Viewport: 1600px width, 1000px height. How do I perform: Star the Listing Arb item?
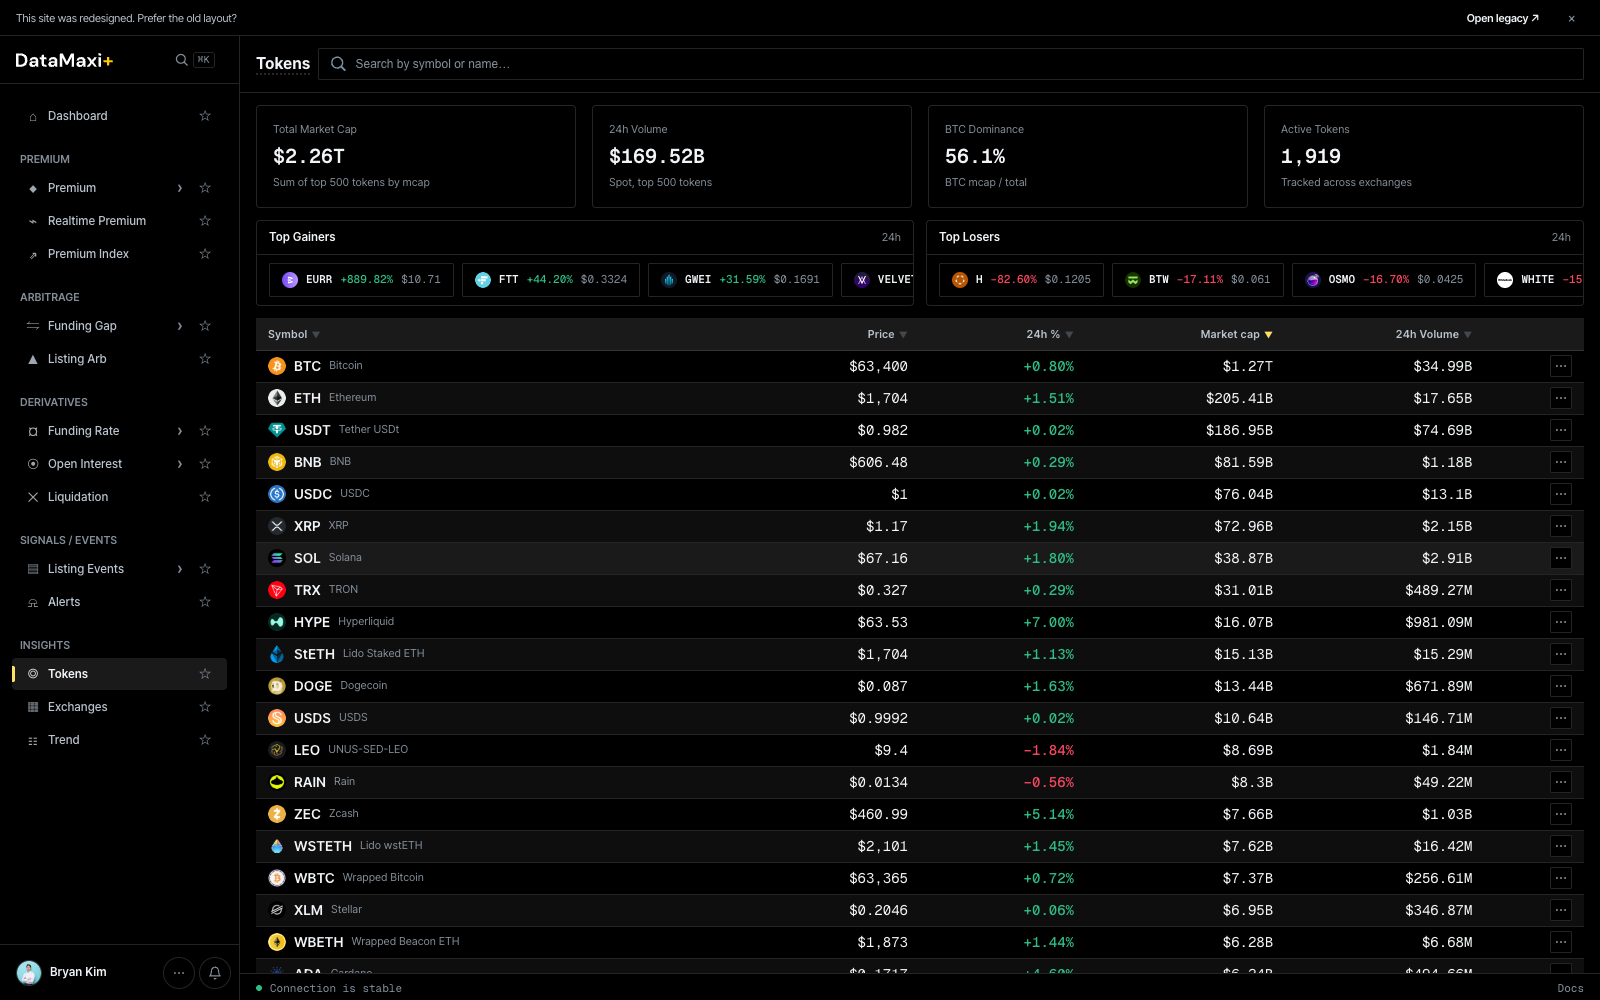(x=205, y=359)
